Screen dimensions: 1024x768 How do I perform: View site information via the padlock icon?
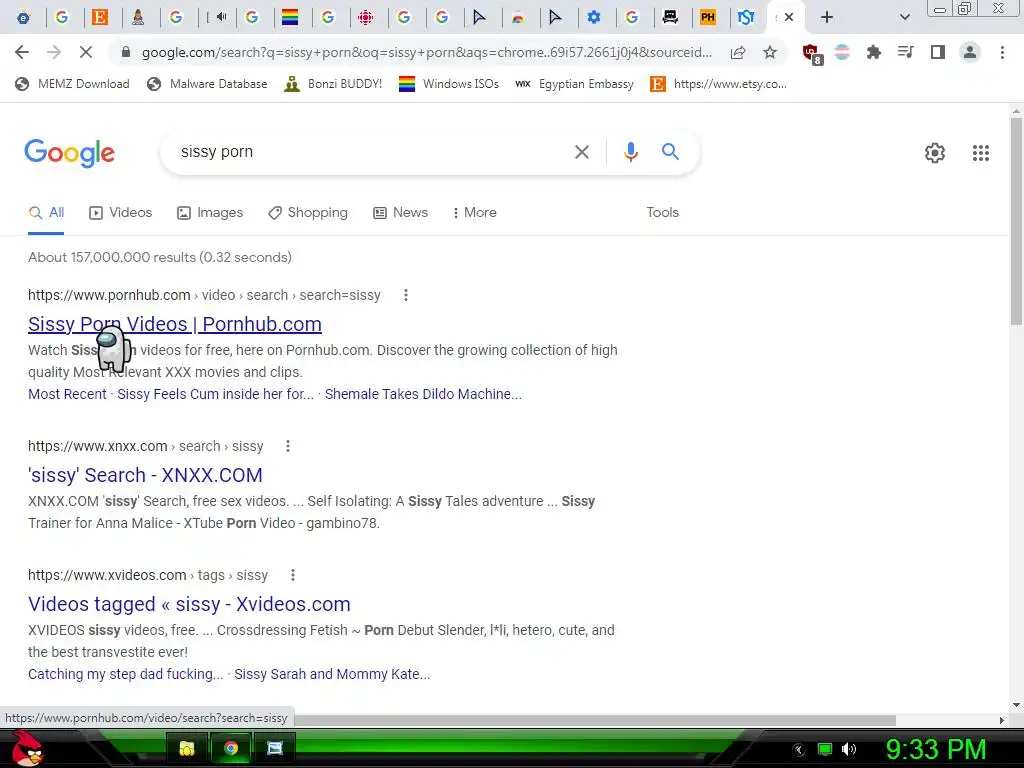[x=126, y=52]
